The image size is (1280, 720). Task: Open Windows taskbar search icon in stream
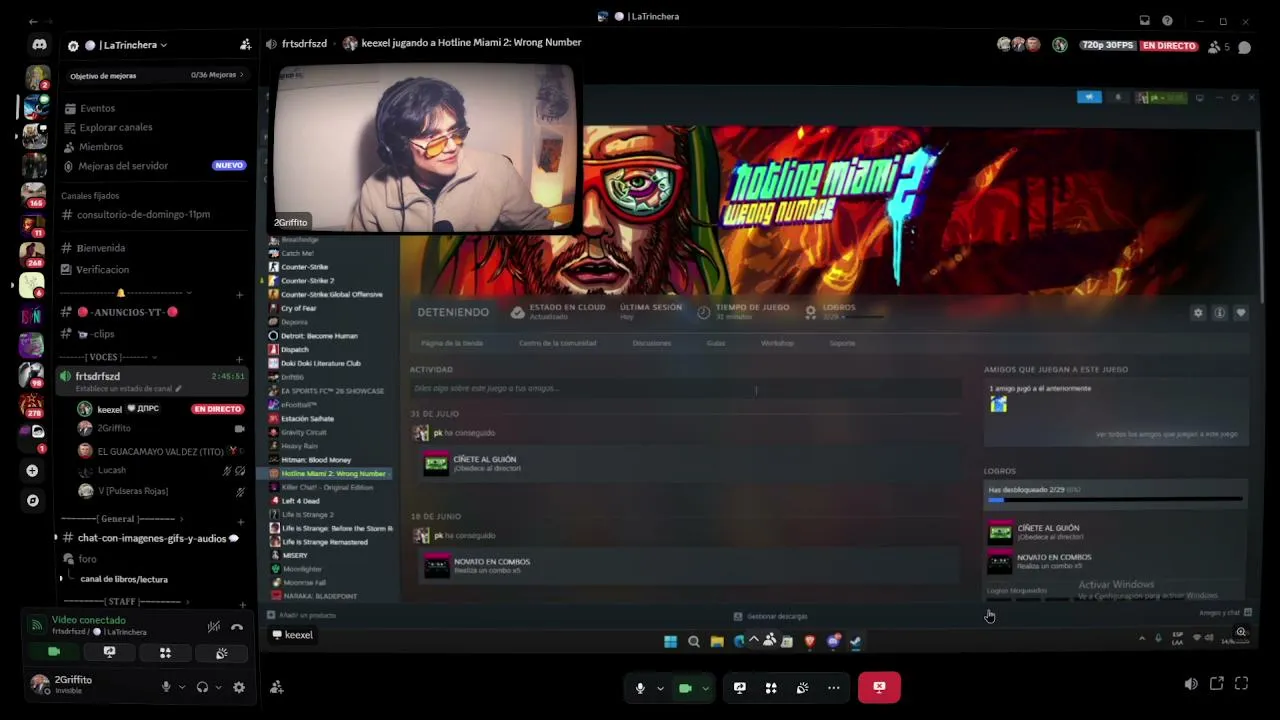(694, 642)
